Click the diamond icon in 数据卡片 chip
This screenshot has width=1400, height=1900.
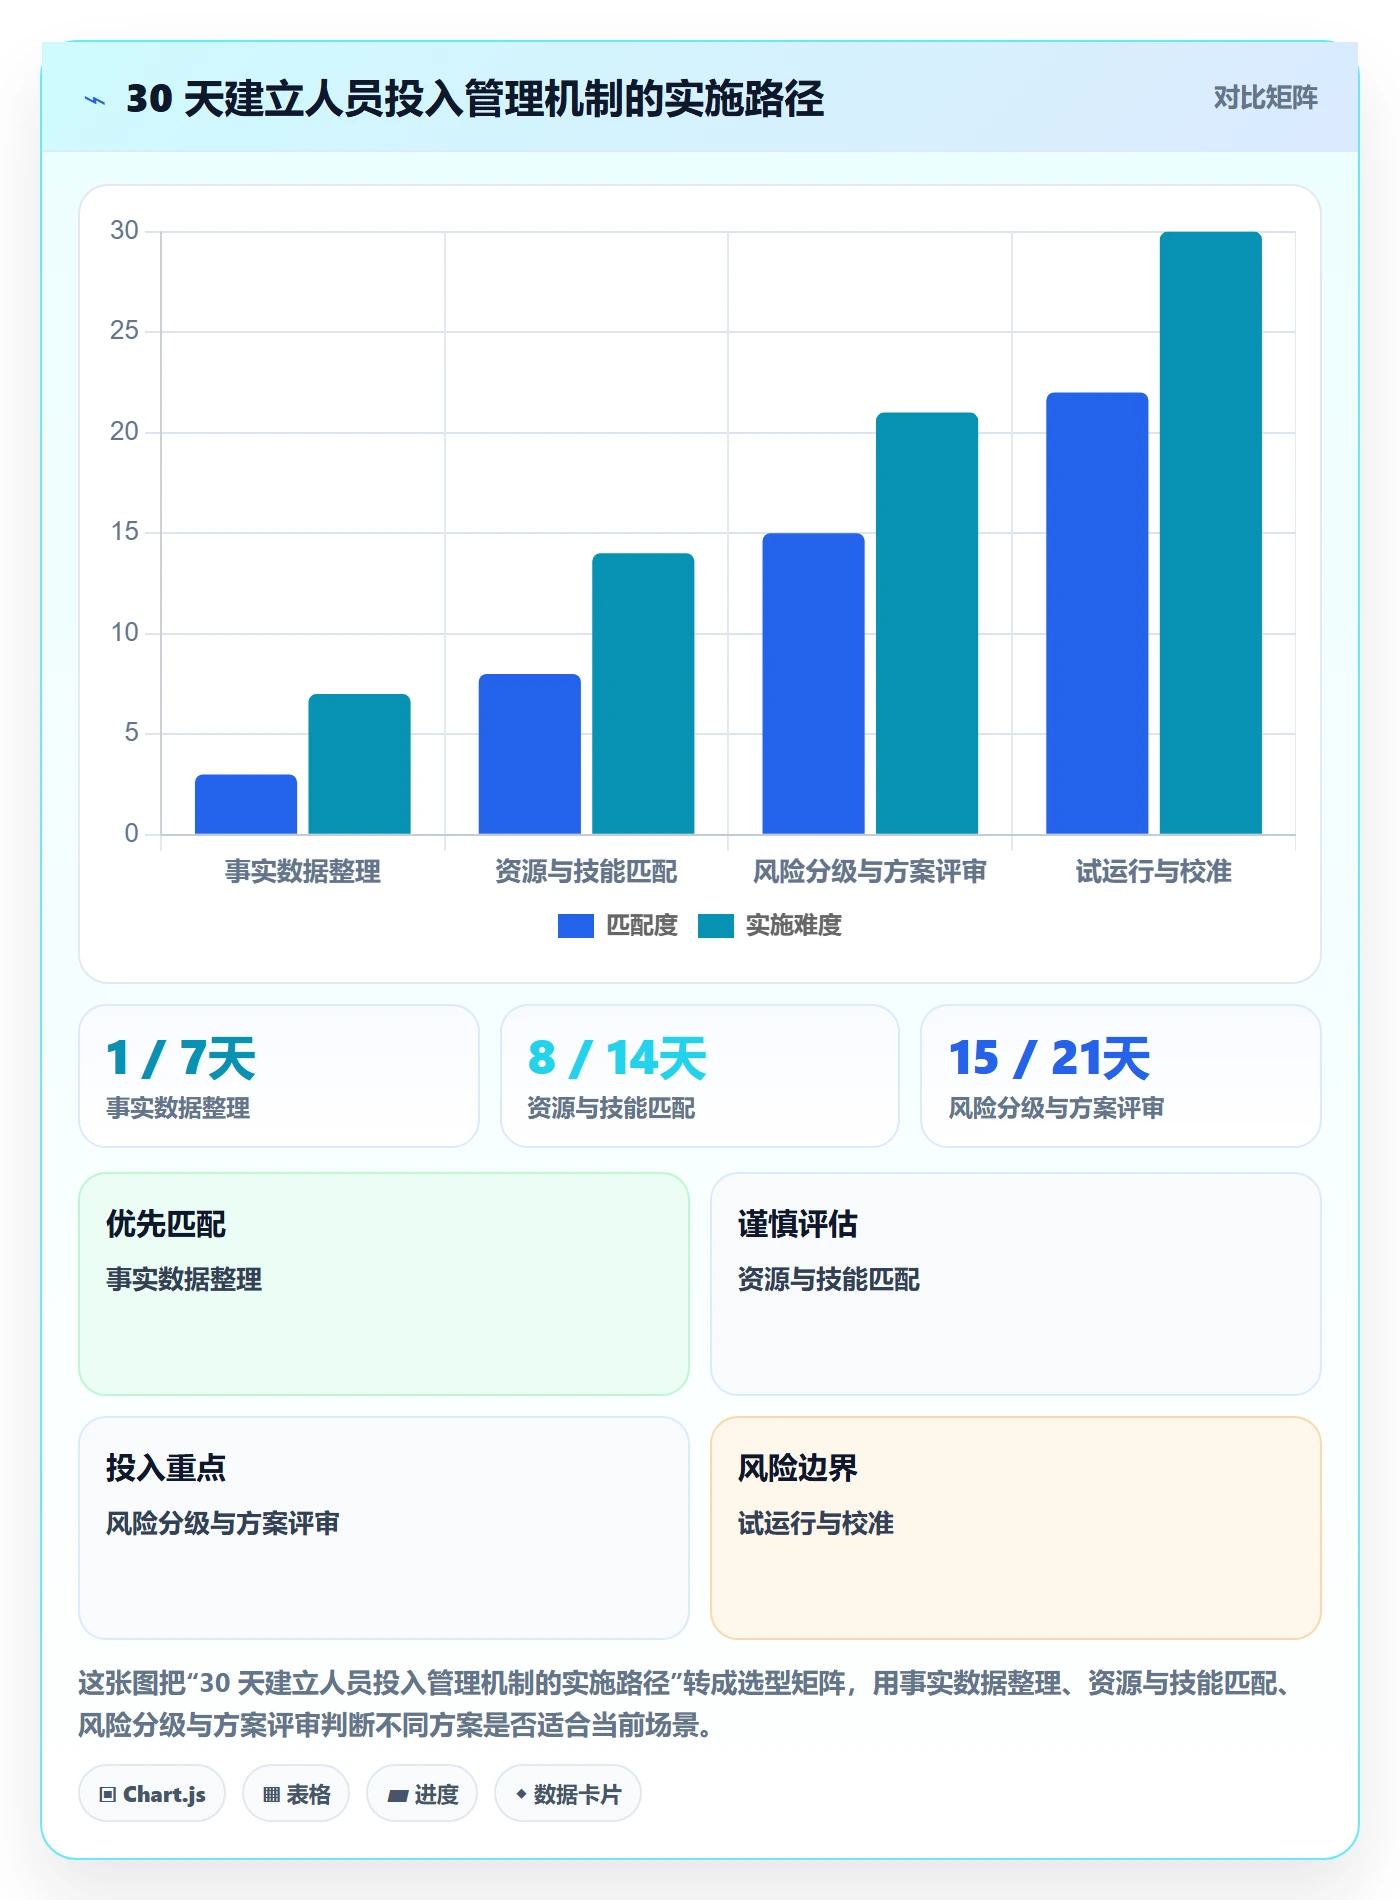coord(521,1795)
